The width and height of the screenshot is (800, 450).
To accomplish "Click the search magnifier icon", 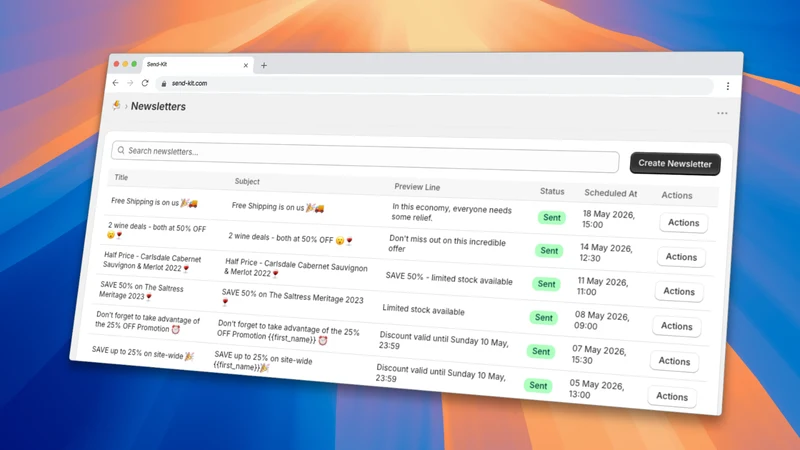I will coord(121,150).
